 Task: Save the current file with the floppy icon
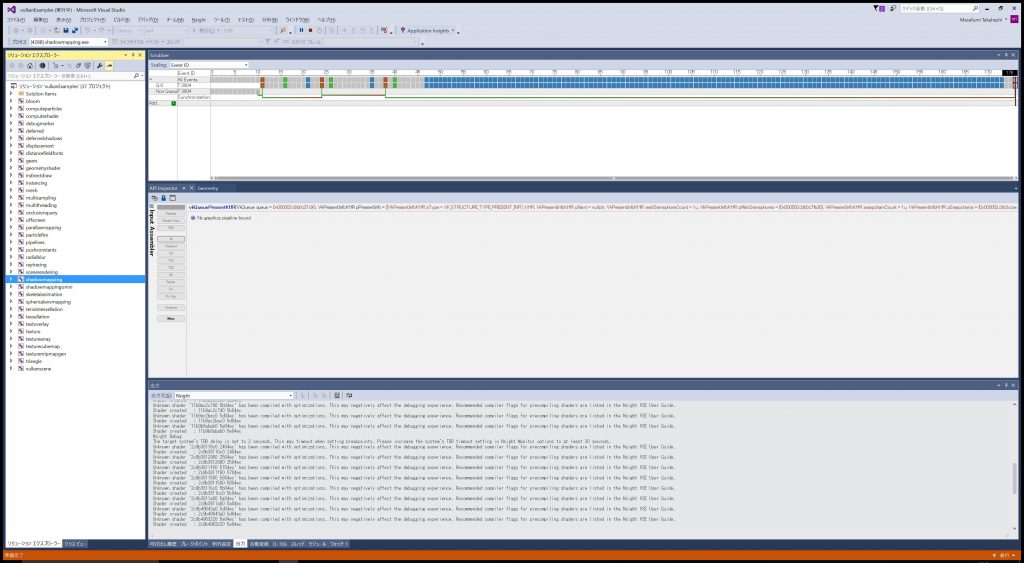pyautogui.click(x=66, y=30)
